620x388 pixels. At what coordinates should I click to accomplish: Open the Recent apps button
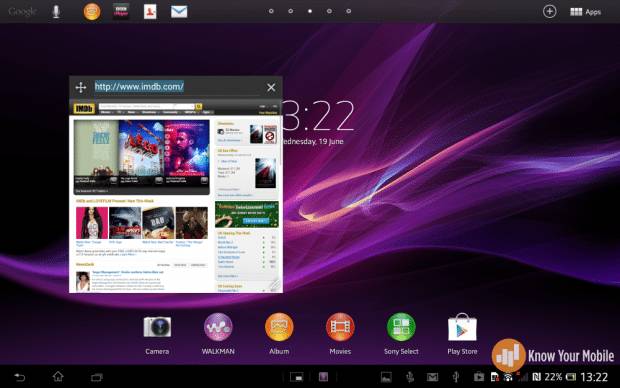click(96, 377)
